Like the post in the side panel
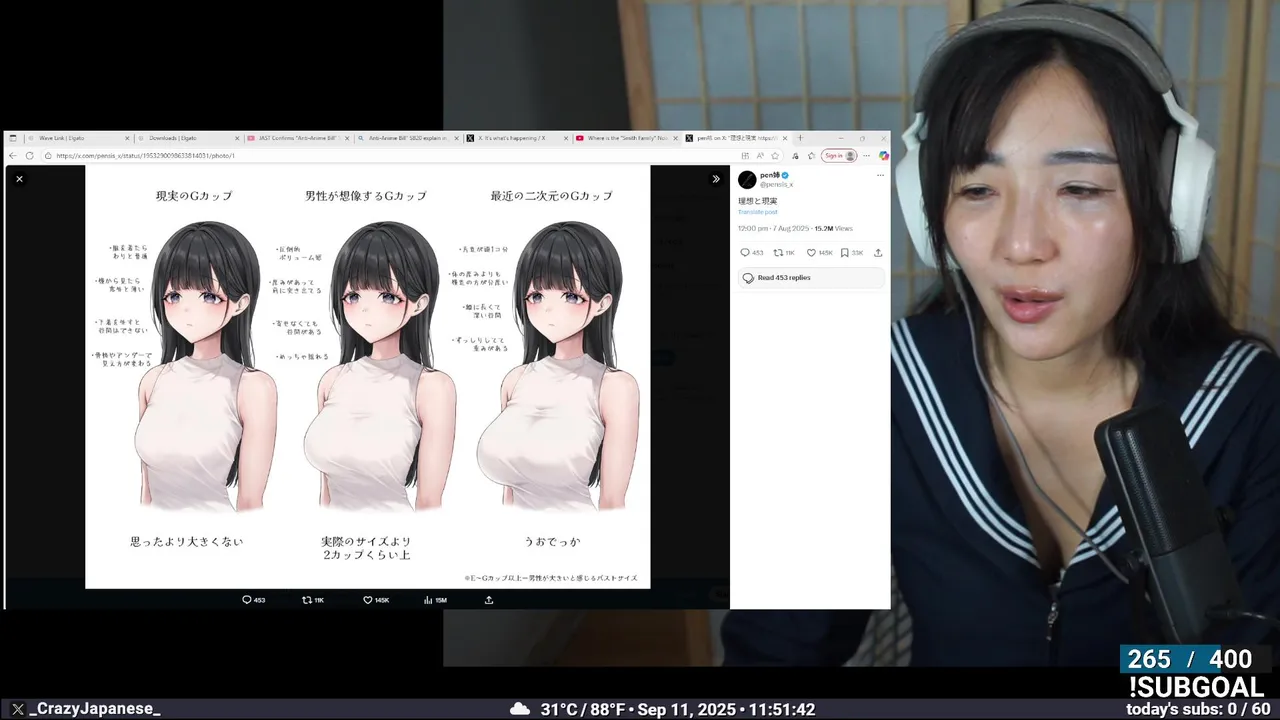Viewport: 1280px width, 720px height. (812, 253)
